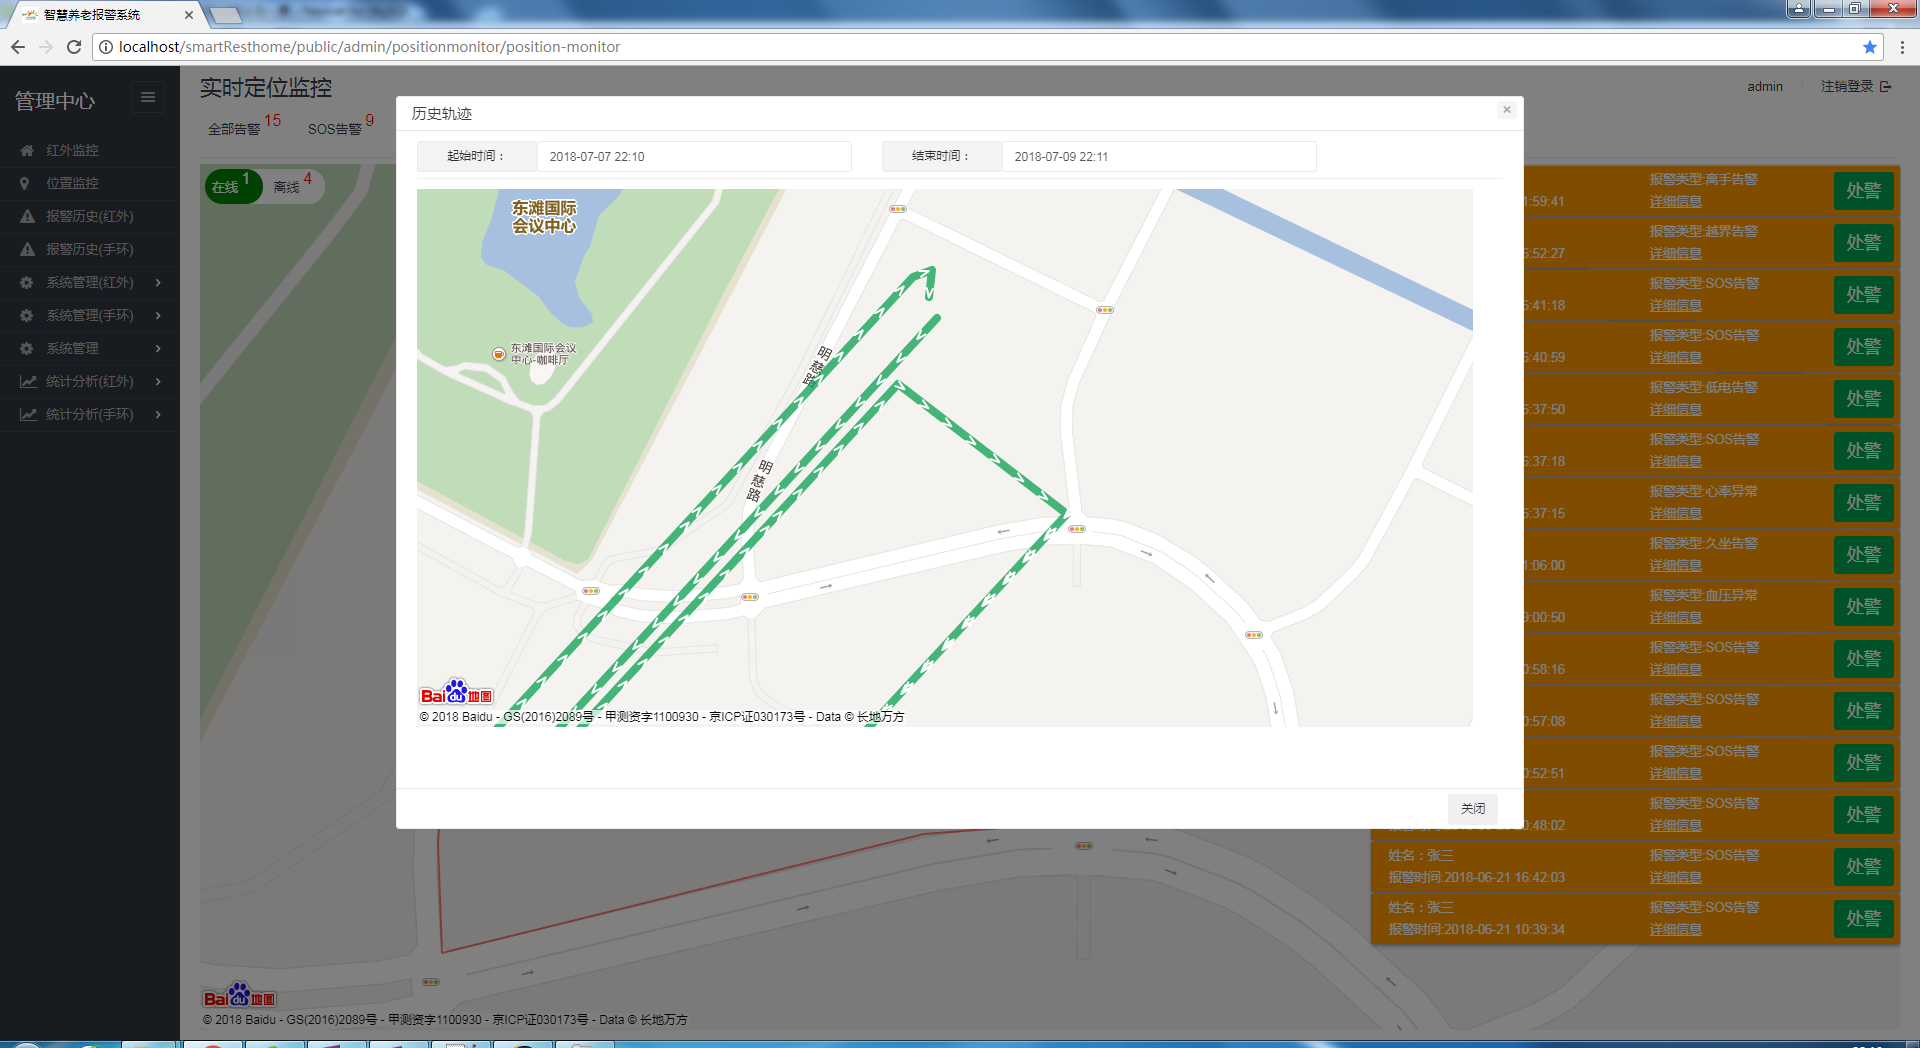This screenshot has width=1920, height=1048.
Task: Click 处警 for the 心率异常 alarm
Action: 1864,502
